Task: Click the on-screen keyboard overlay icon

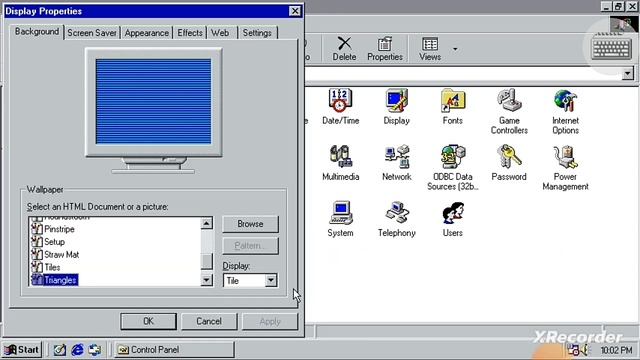Action: 611,49
